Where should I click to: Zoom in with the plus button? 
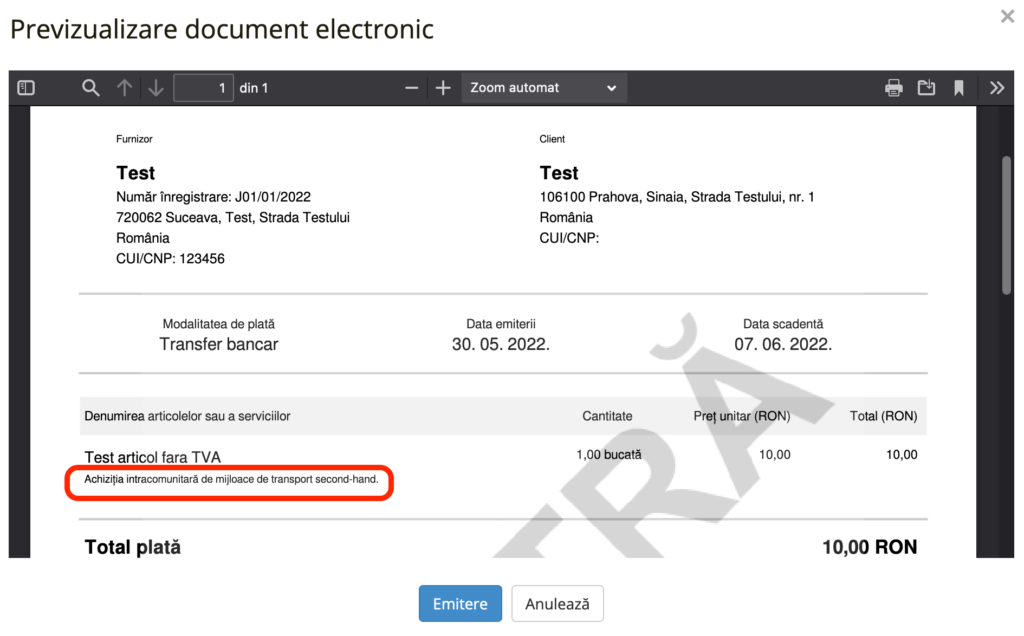tap(443, 88)
